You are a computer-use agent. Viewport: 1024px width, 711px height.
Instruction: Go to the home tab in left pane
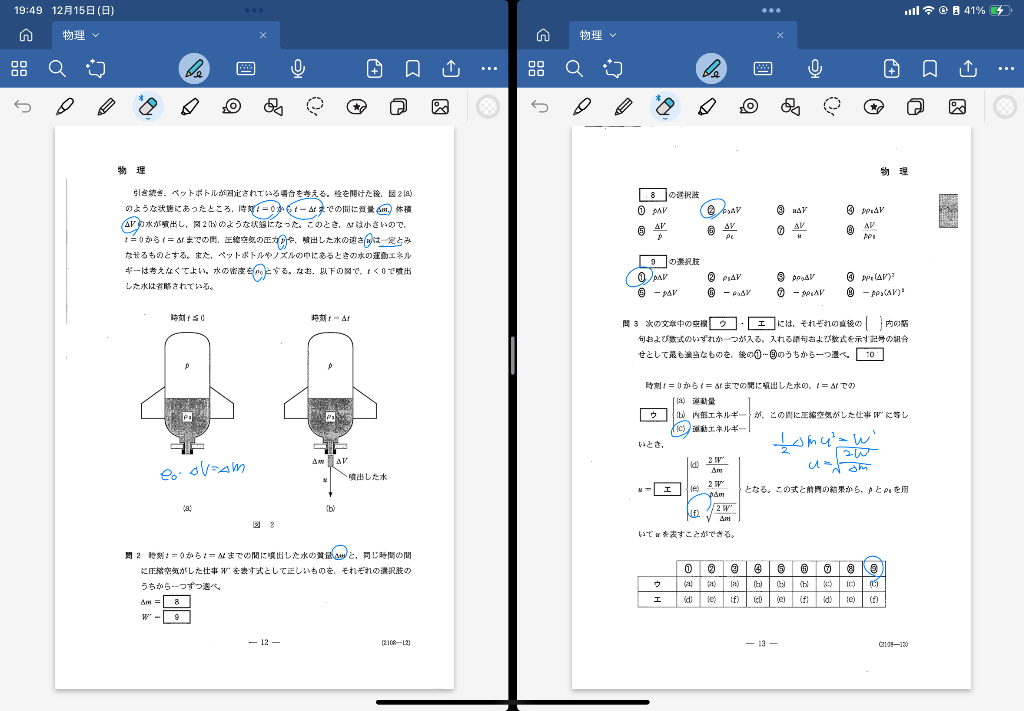[x=26, y=35]
